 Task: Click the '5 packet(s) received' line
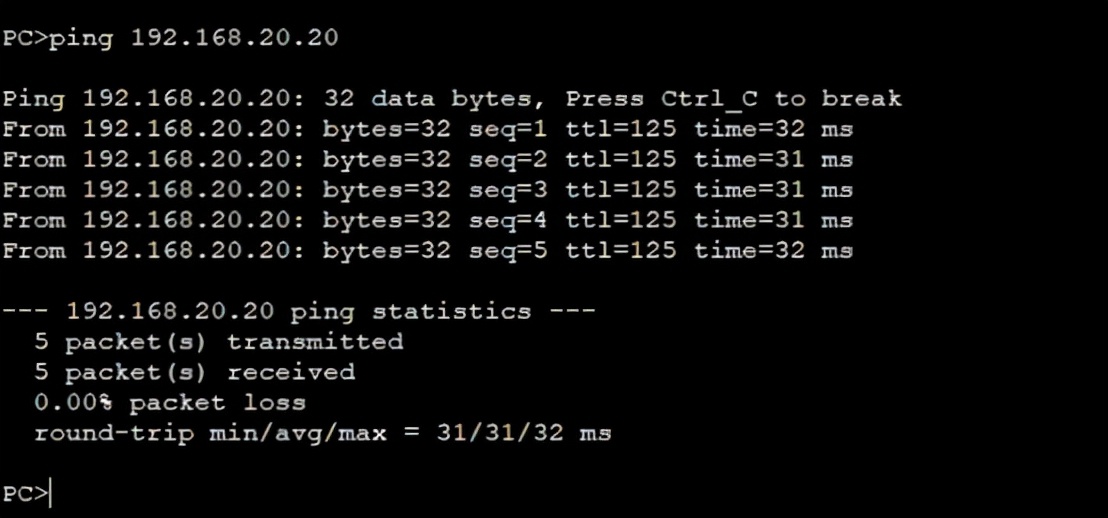tap(194, 372)
